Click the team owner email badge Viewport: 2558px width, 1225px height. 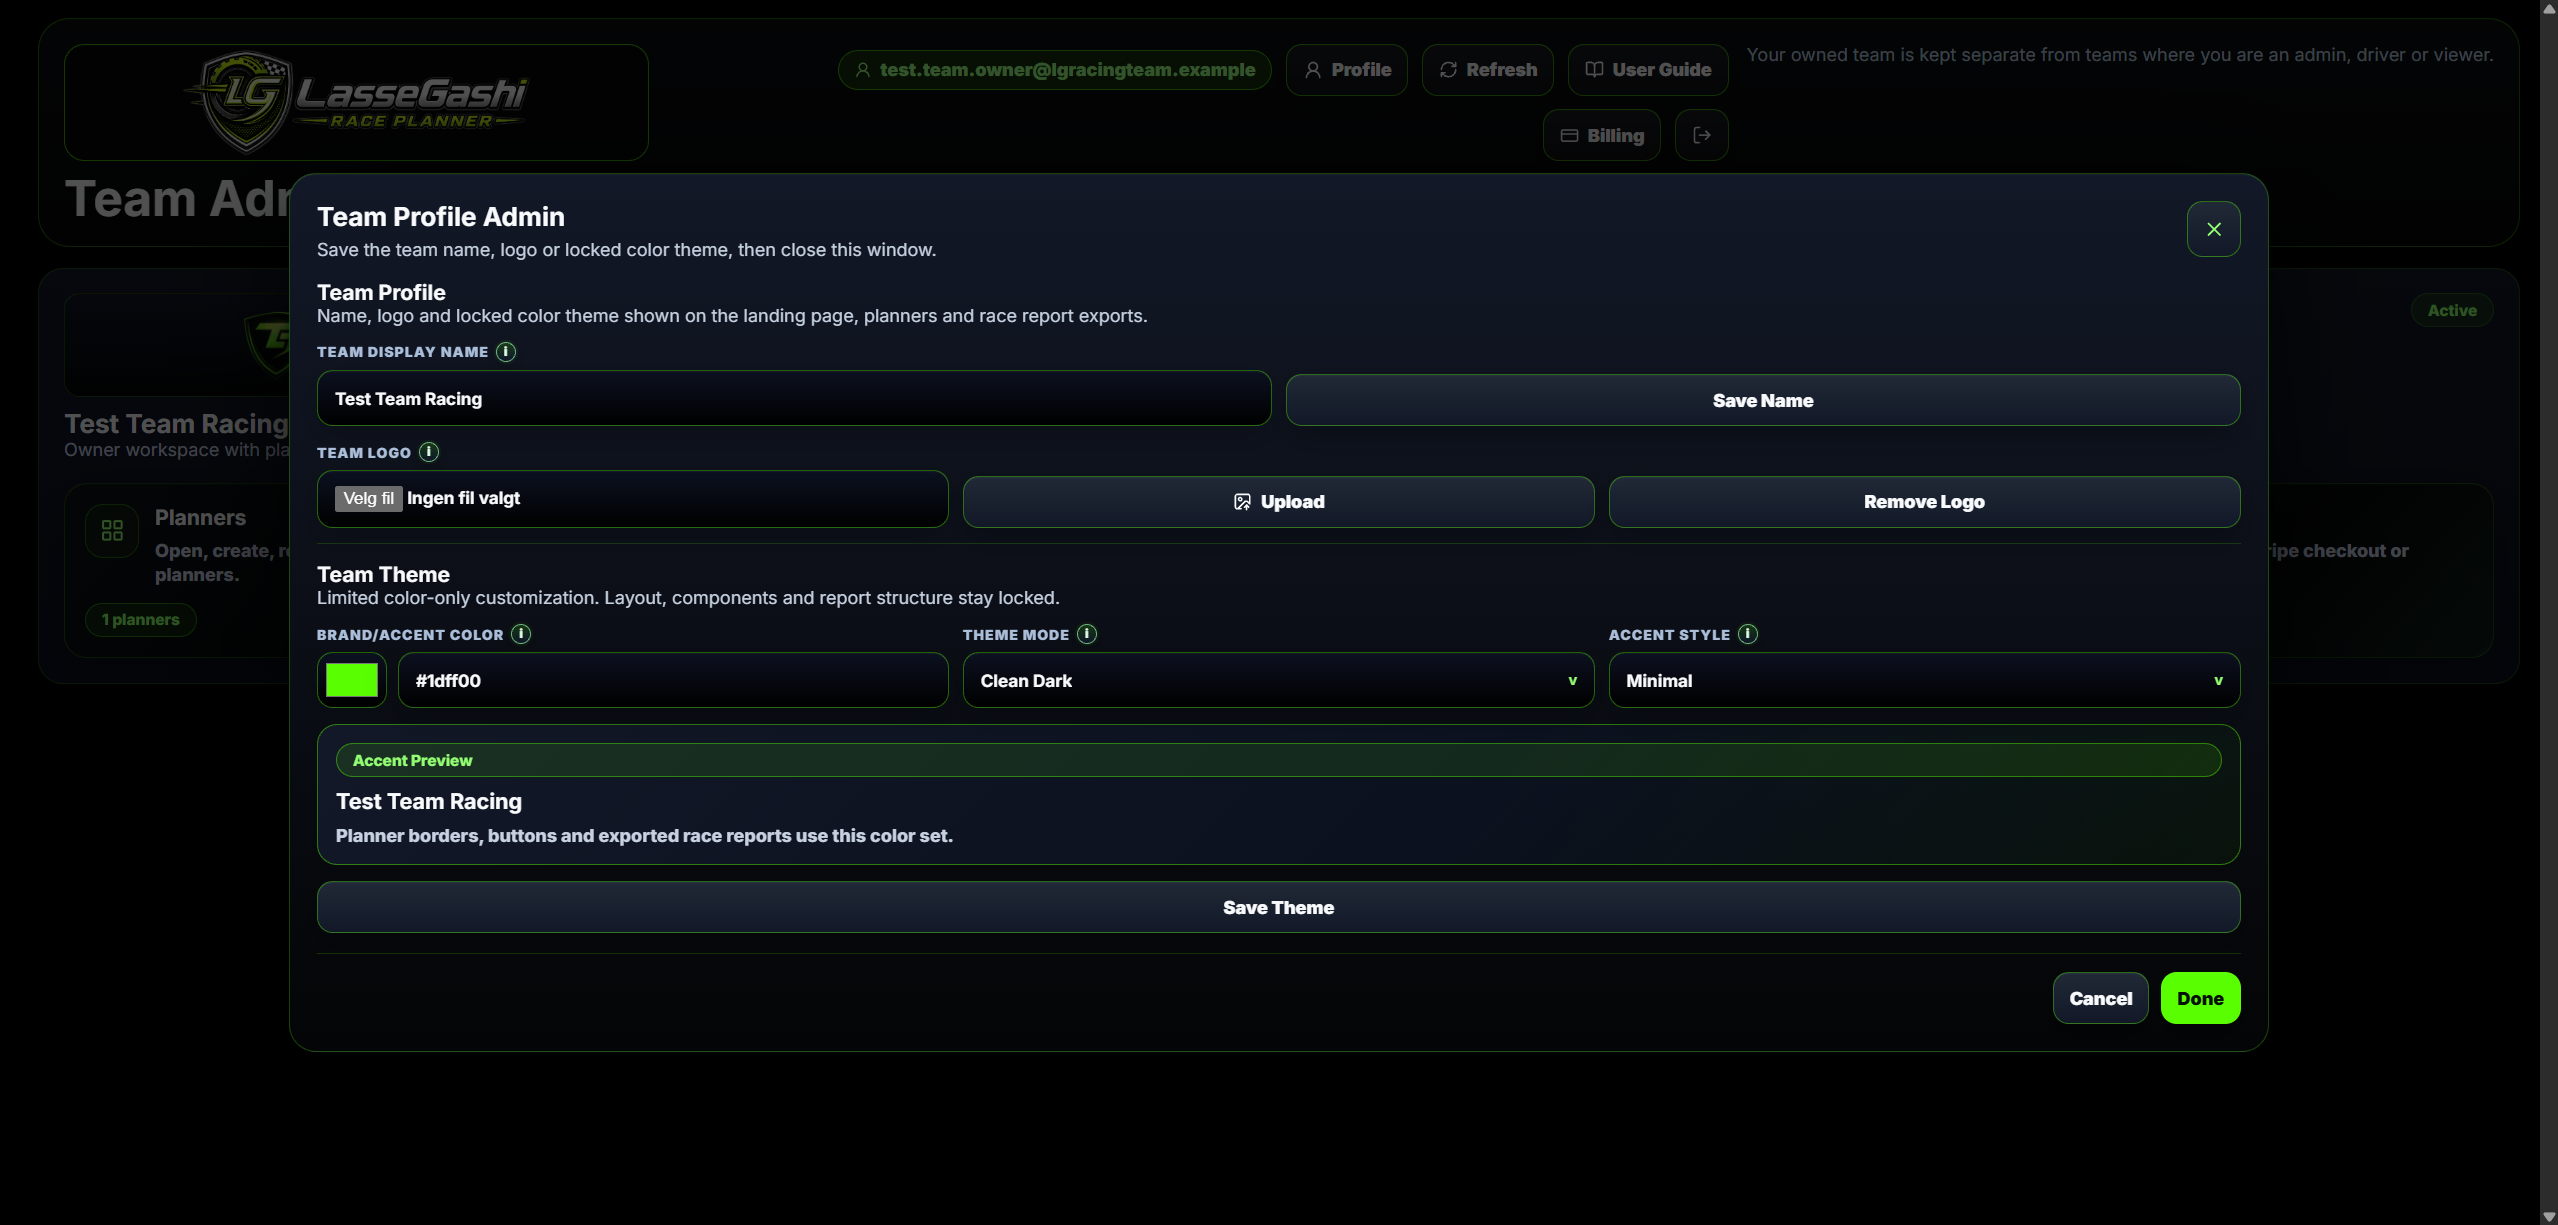pyautogui.click(x=1055, y=70)
